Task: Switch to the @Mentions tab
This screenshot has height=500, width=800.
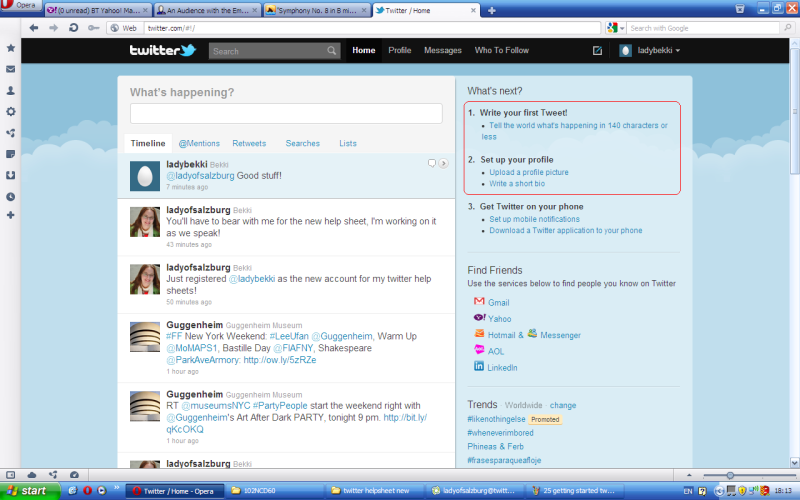Action: 199,143
